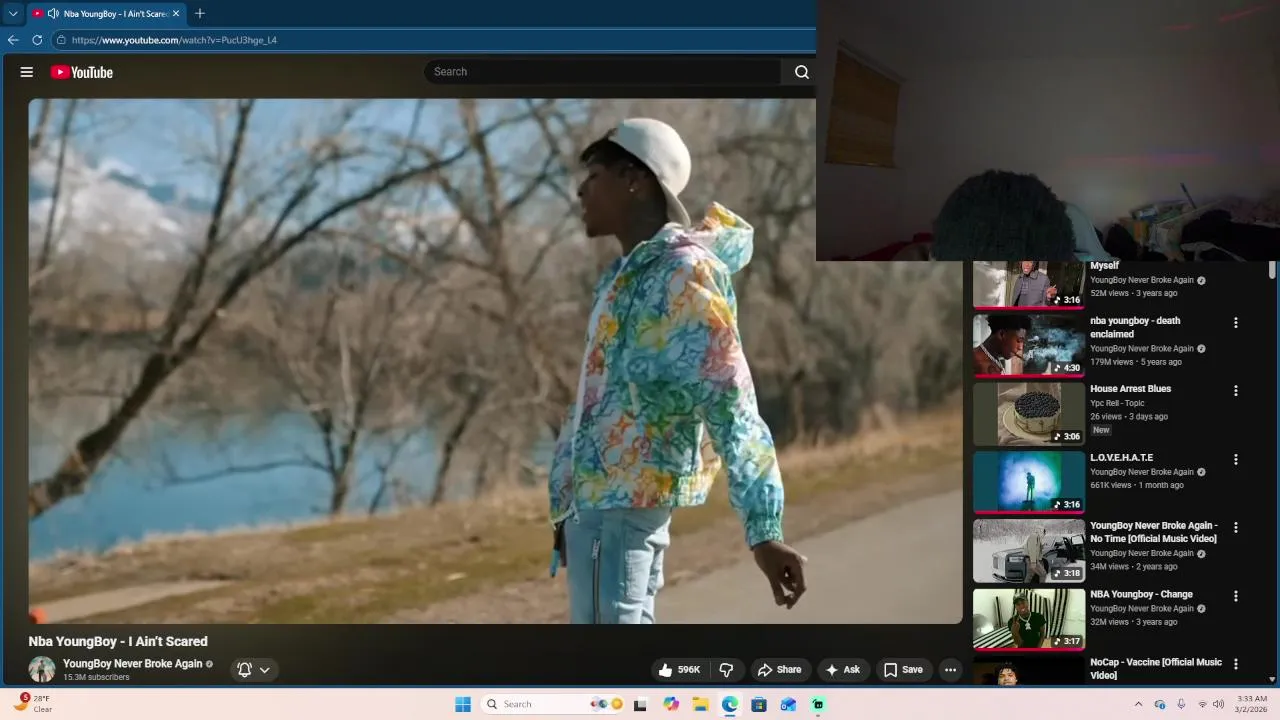
Task: Open network Wi-Fi tray icon
Action: [x=1202, y=704]
